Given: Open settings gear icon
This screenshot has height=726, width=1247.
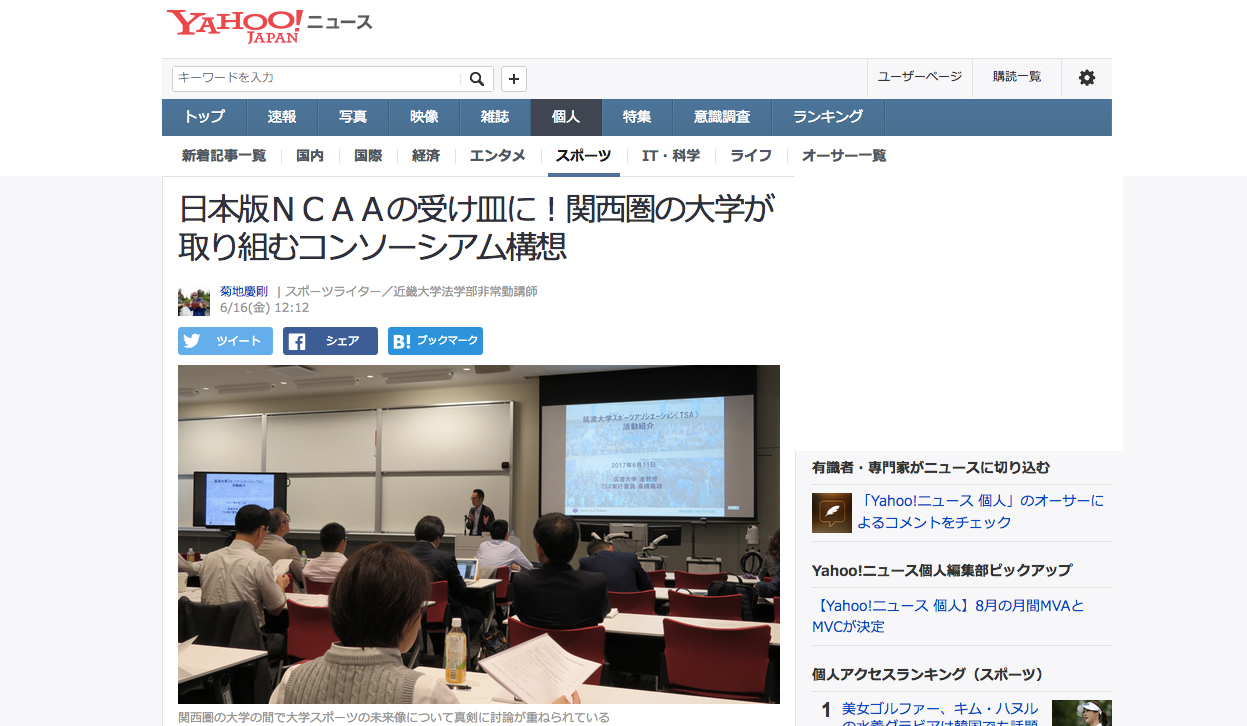Looking at the screenshot, I should click(x=1086, y=78).
